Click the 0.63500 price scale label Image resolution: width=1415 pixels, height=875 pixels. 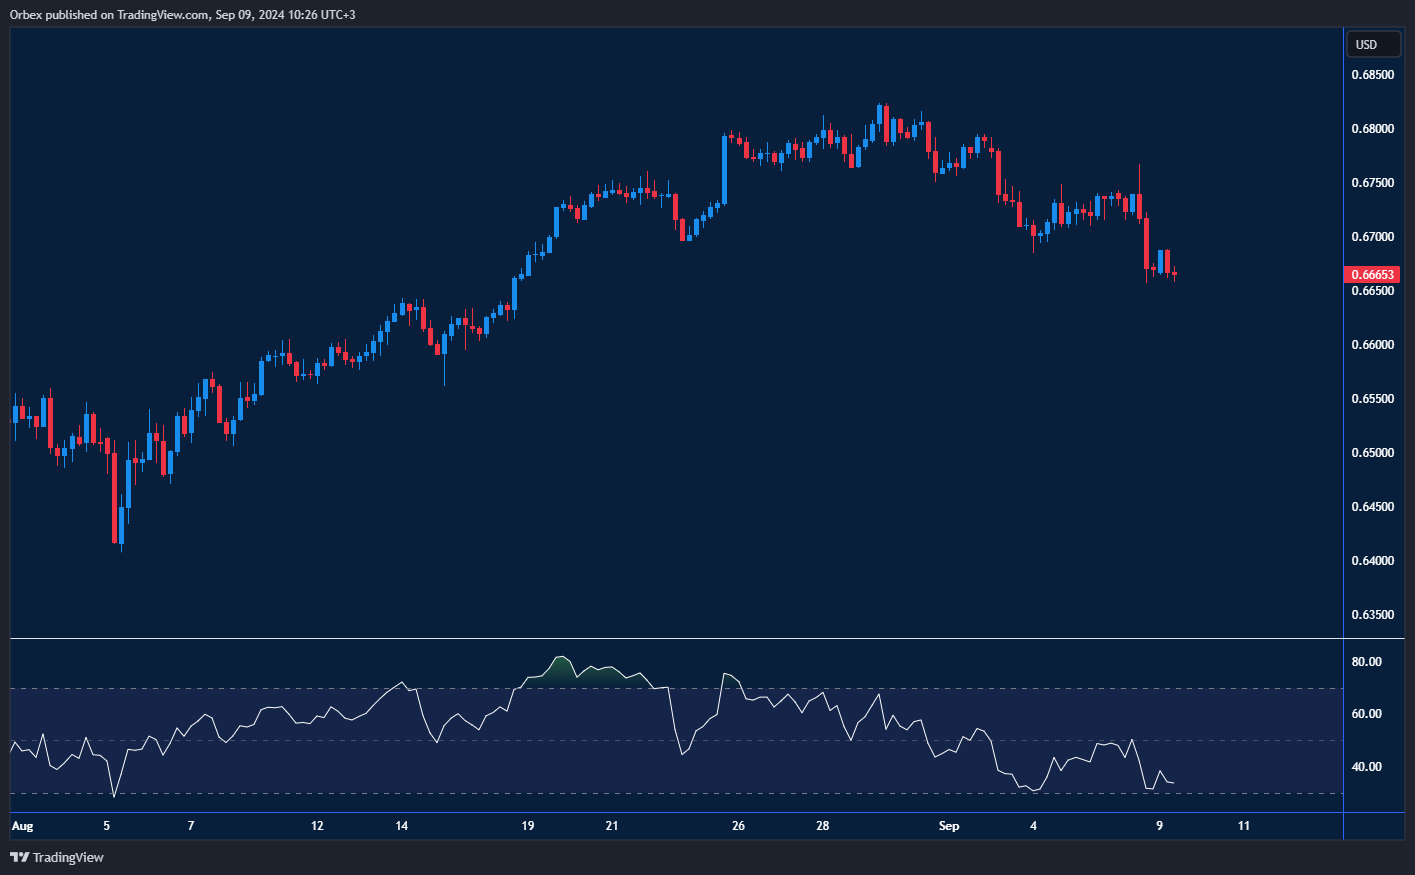pos(1372,615)
